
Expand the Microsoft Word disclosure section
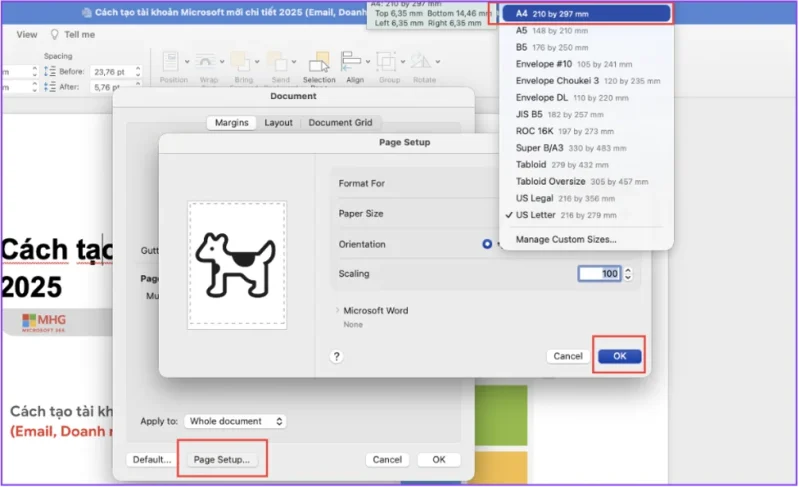point(337,311)
